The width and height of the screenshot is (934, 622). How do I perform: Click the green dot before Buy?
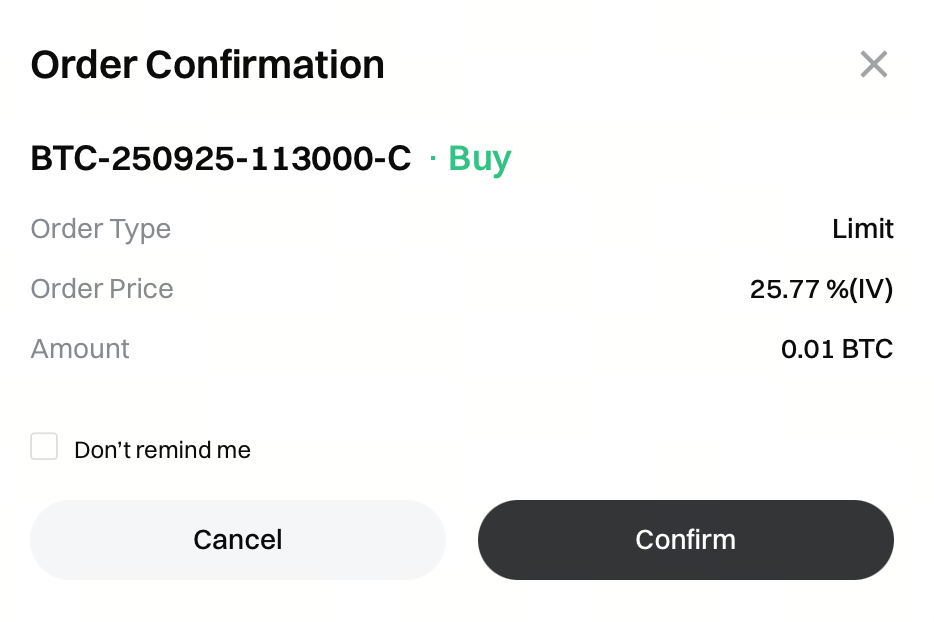coord(432,158)
